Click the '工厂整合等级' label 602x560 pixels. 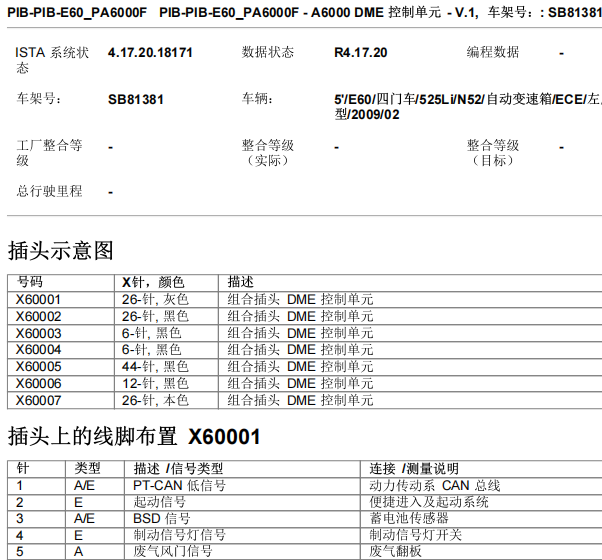(49, 153)
